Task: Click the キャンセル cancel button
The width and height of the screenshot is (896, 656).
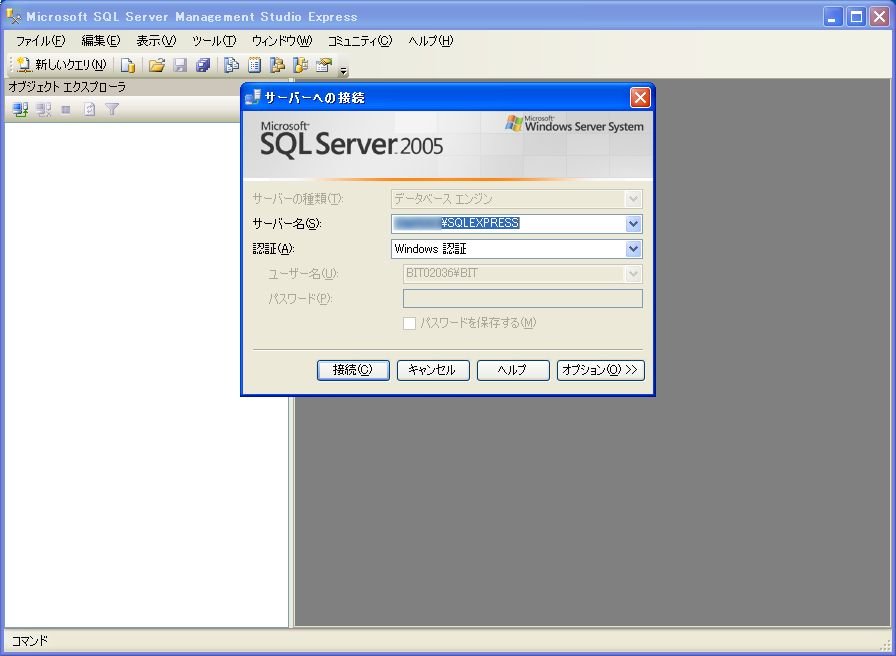Action: [433, 370]
